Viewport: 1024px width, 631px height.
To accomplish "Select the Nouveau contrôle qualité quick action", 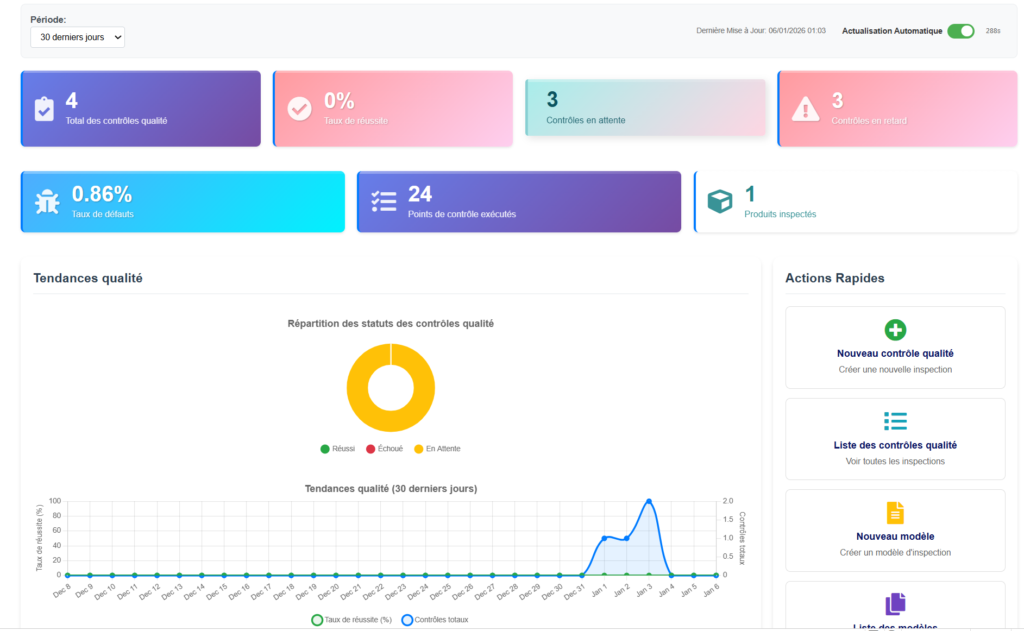I will 895,347.
